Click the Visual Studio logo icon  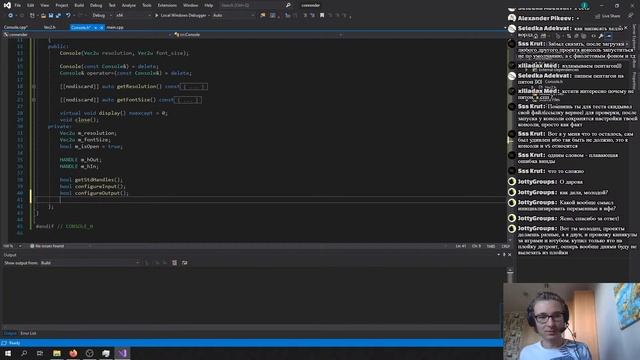click(x=7, y=5)
